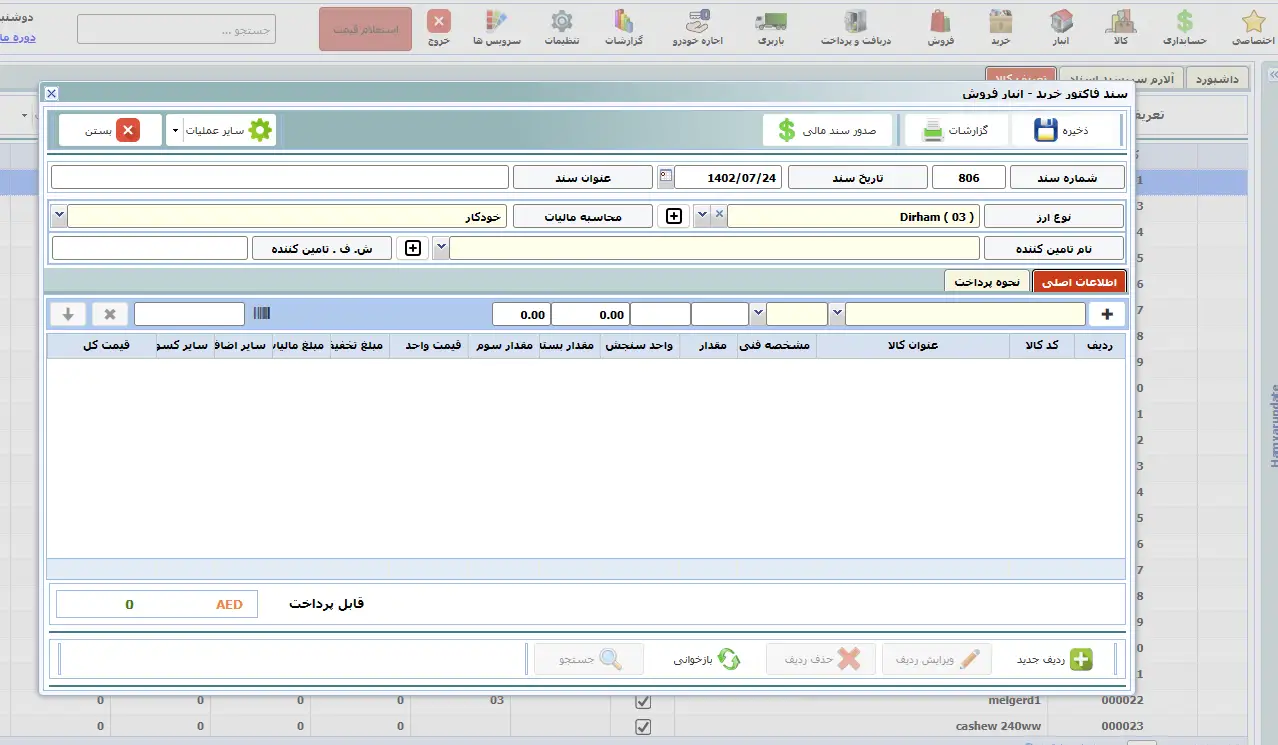Image resolution: width=1278 pixels, height=745 pixels.
Task: Add new row (ردیف جدید) button
Action: [x=1054, y=660]
